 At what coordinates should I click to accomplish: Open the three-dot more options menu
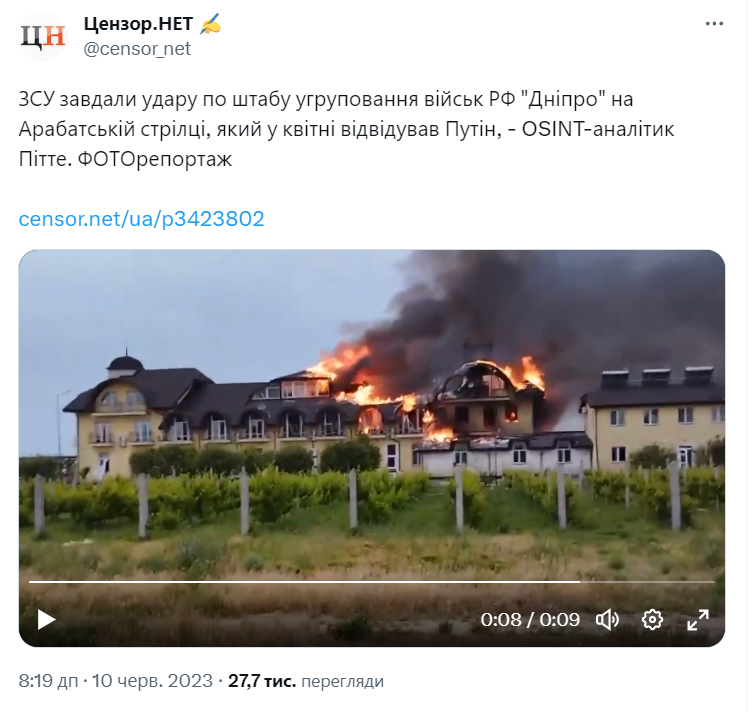pyautogui.click(x=714, y=24)
